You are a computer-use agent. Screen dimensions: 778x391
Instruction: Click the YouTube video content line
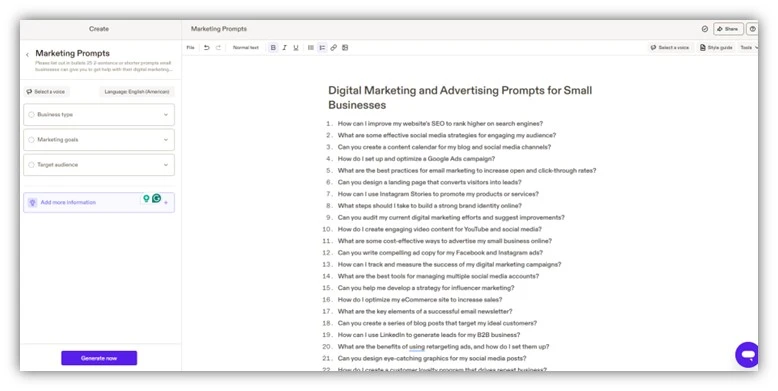pos(440,229)
